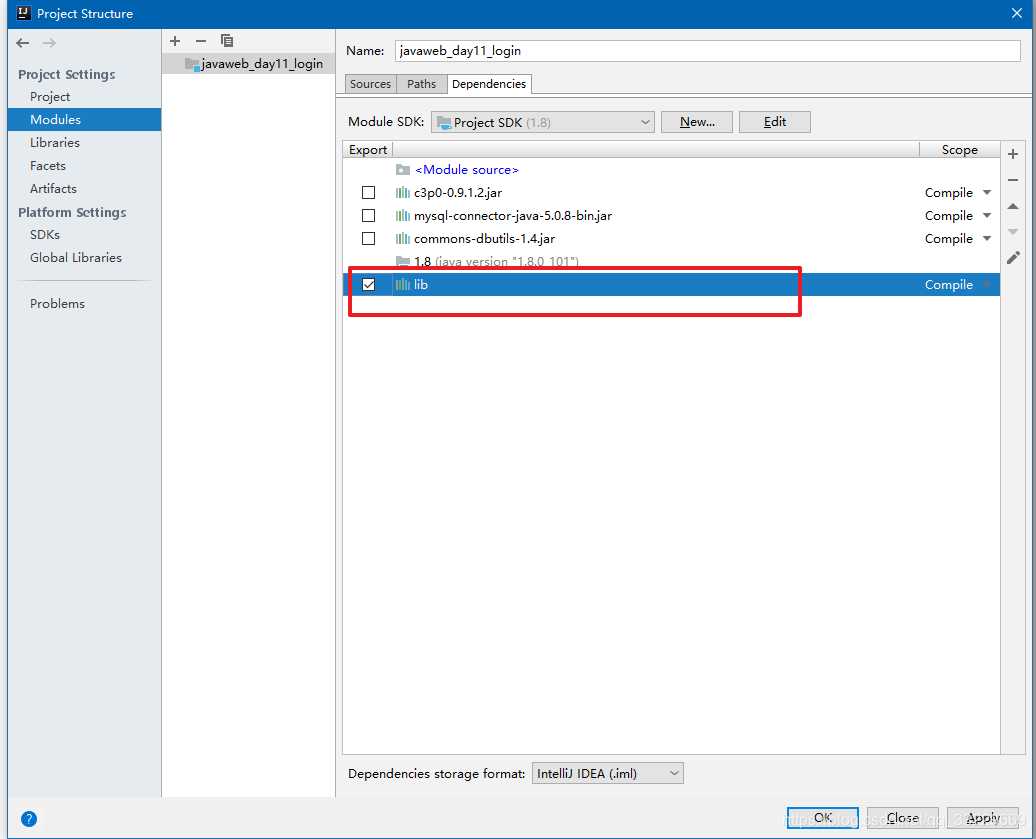Open scope dropdown for c3p0-0.9.1.2.jar
This screenshot has height=839, width=1036.
point(986,193)
